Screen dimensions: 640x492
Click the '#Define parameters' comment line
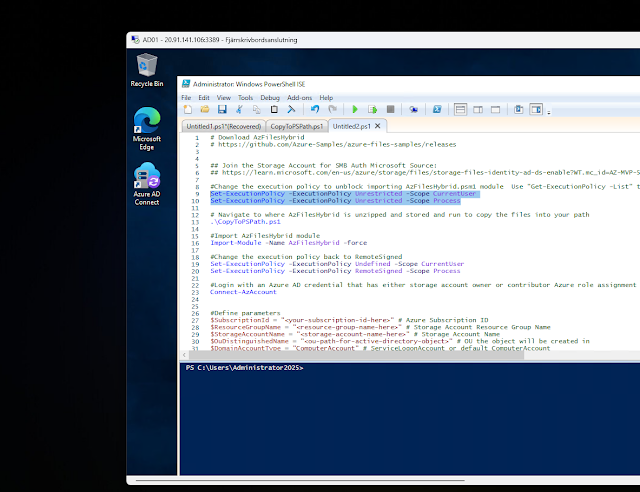pyautogui.click(x=245, y=313)
